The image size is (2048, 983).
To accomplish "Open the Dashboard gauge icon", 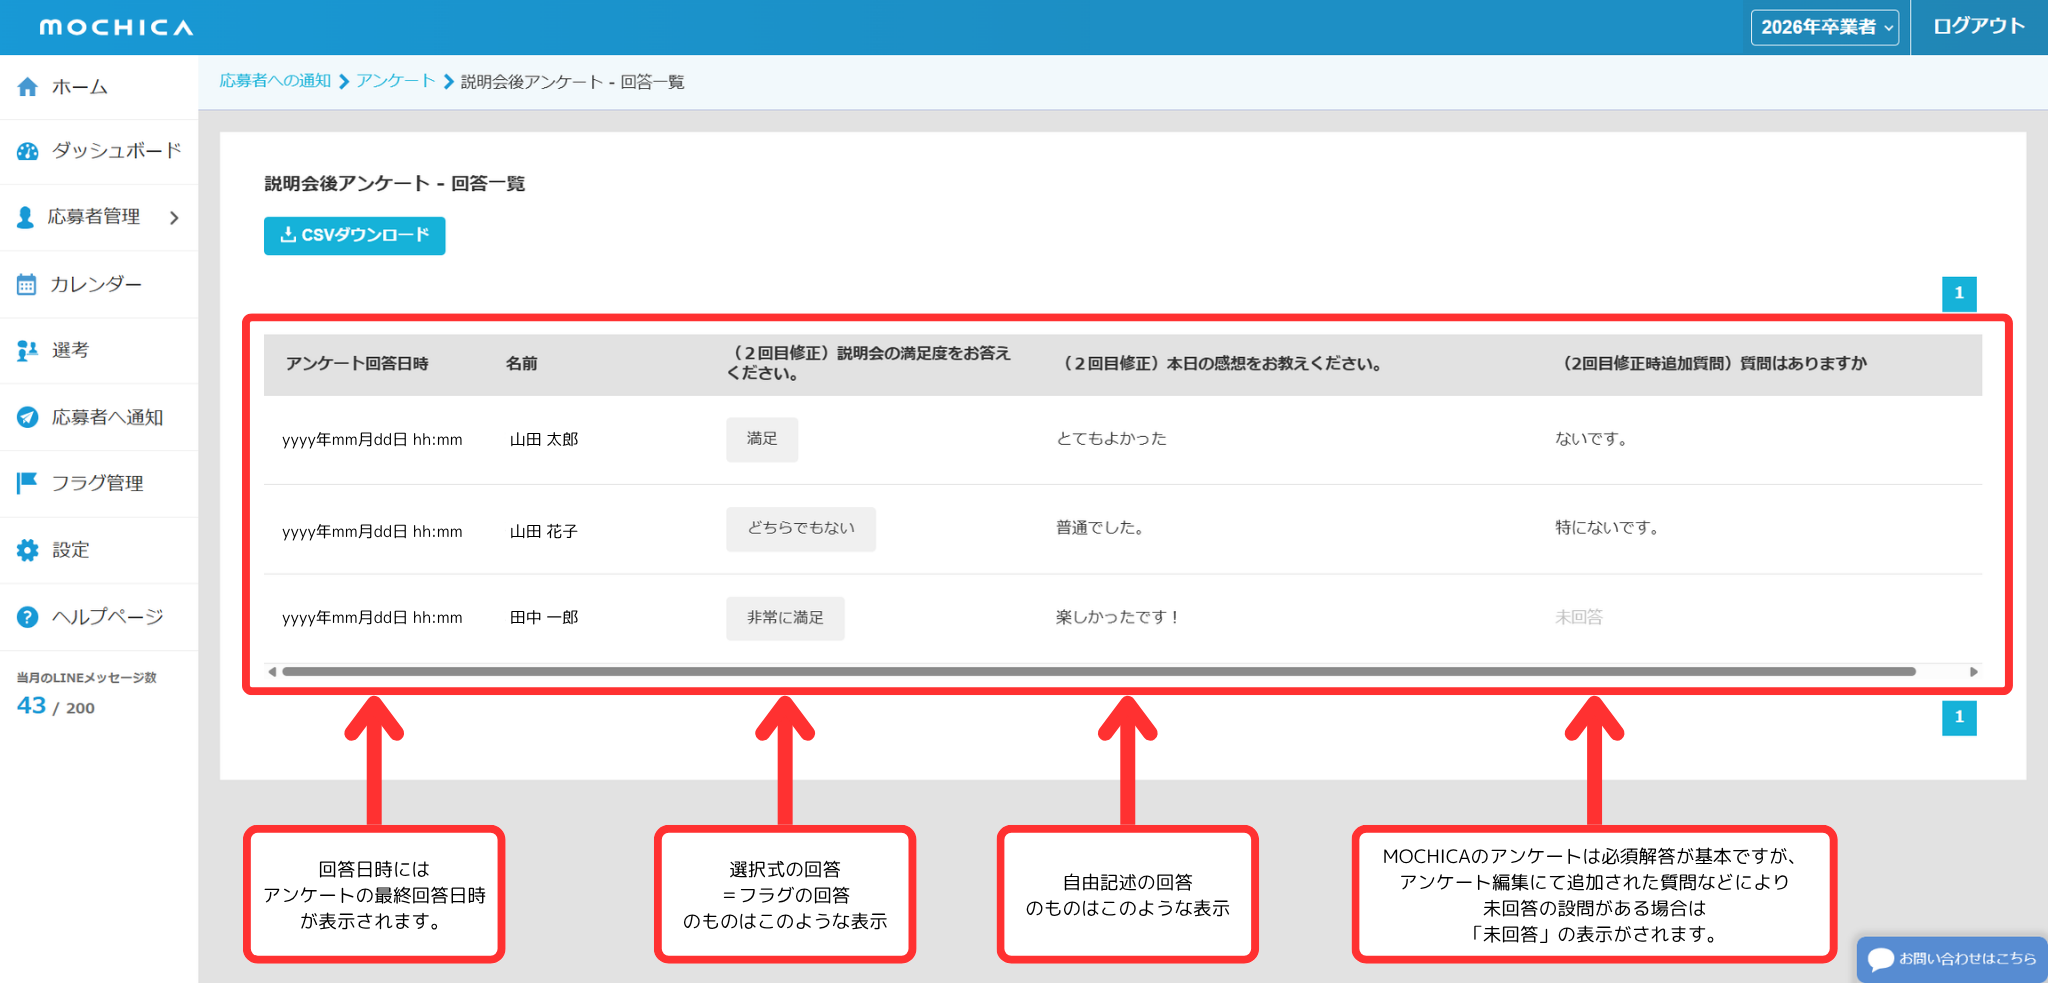I will tap(28, 151).
